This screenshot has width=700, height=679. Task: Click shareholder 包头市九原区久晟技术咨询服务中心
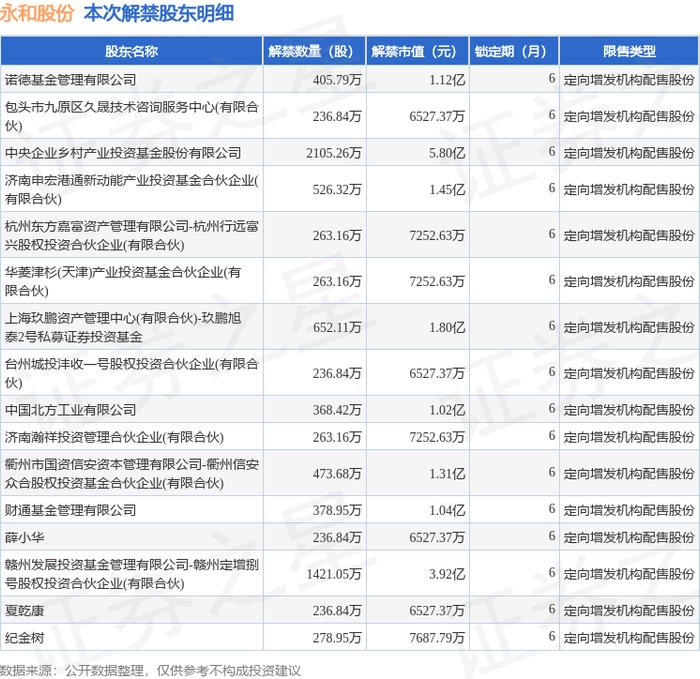pyautogui.click(x=132, y=116)
